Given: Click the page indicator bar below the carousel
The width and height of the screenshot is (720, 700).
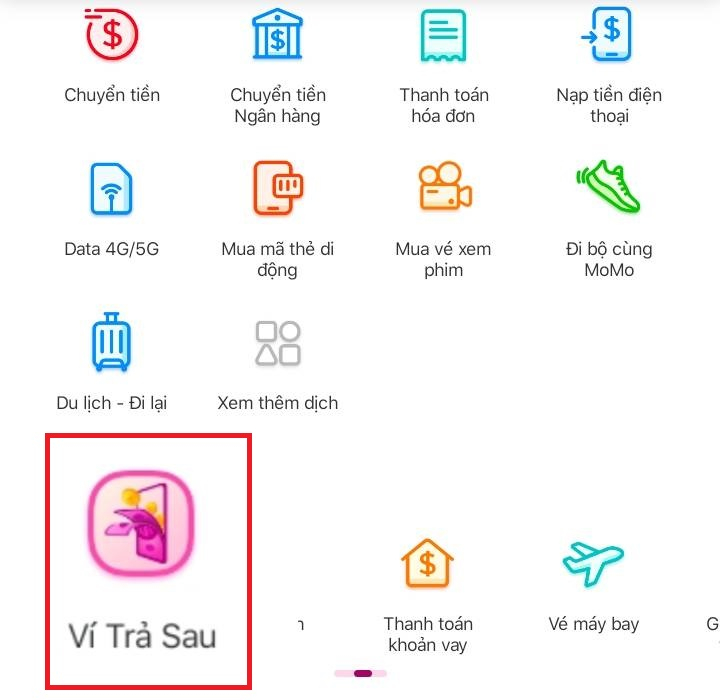Looking at the screenshot, I should point(360,673).
